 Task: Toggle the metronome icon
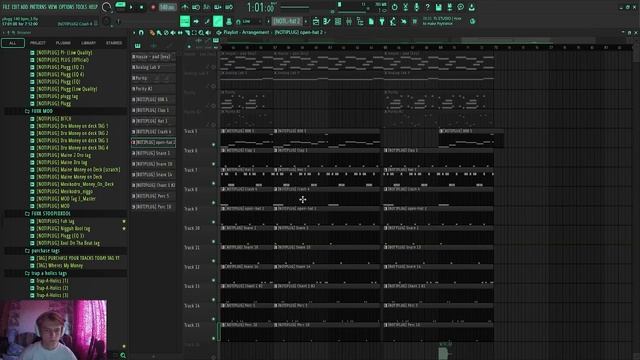coord(185,7)
